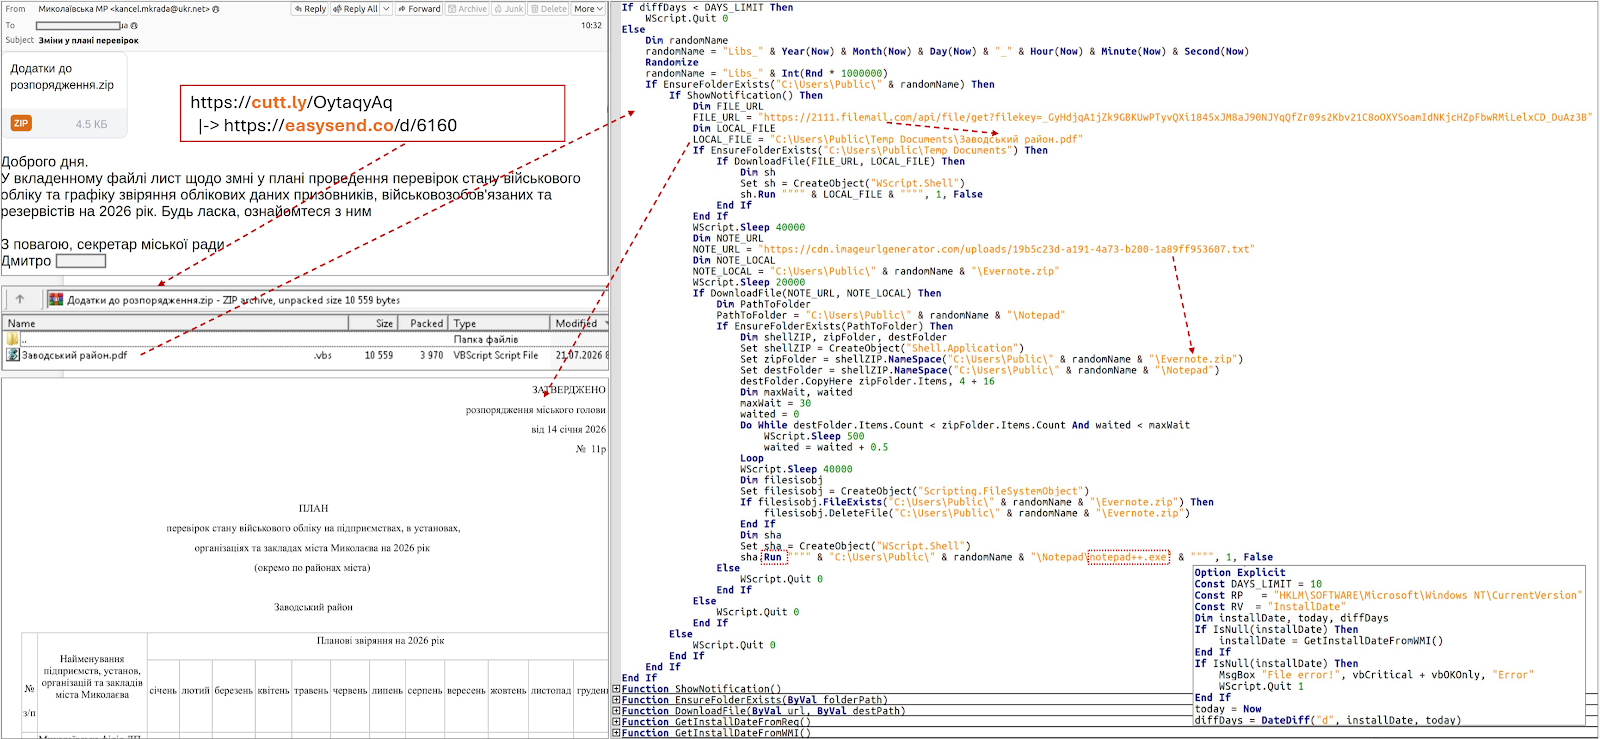Click the notepad++.exe text in the sha.Run line

[1128, 557]
